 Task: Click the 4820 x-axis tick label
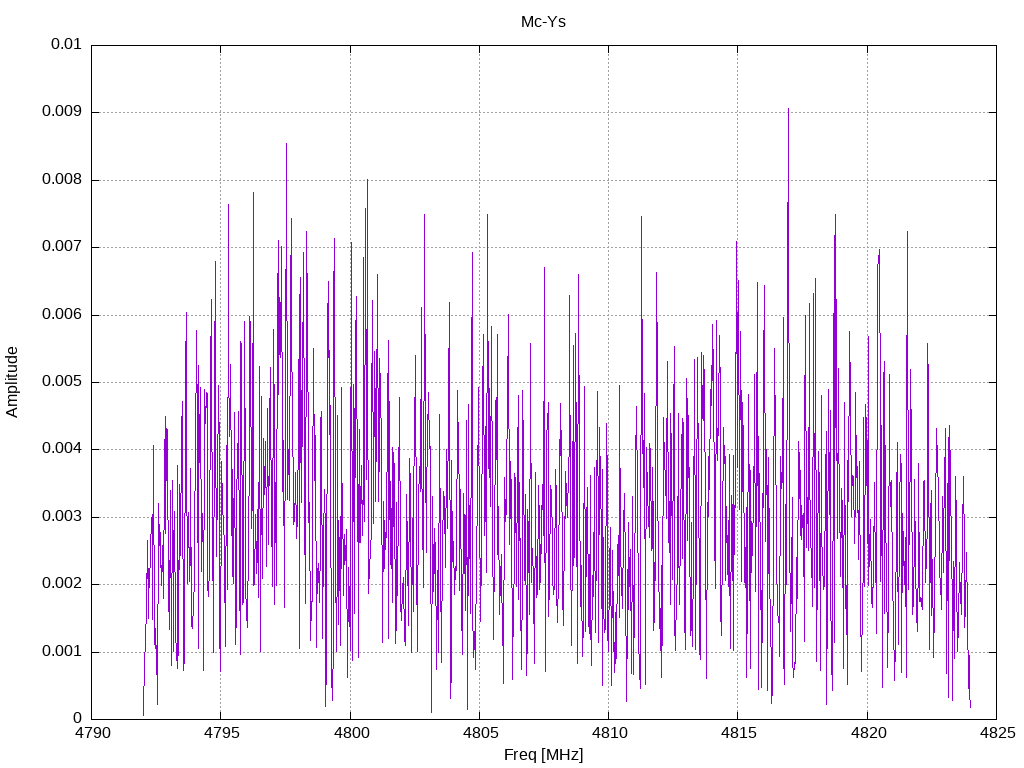point(868,733)
